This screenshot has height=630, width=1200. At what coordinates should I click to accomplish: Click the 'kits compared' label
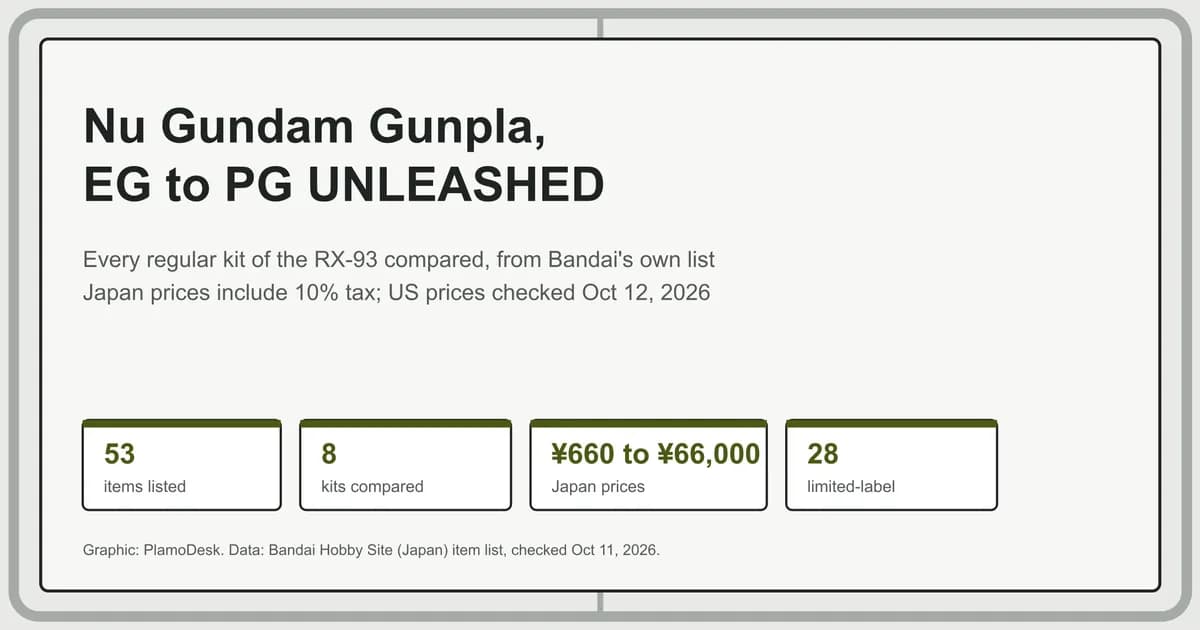[372, 487]
